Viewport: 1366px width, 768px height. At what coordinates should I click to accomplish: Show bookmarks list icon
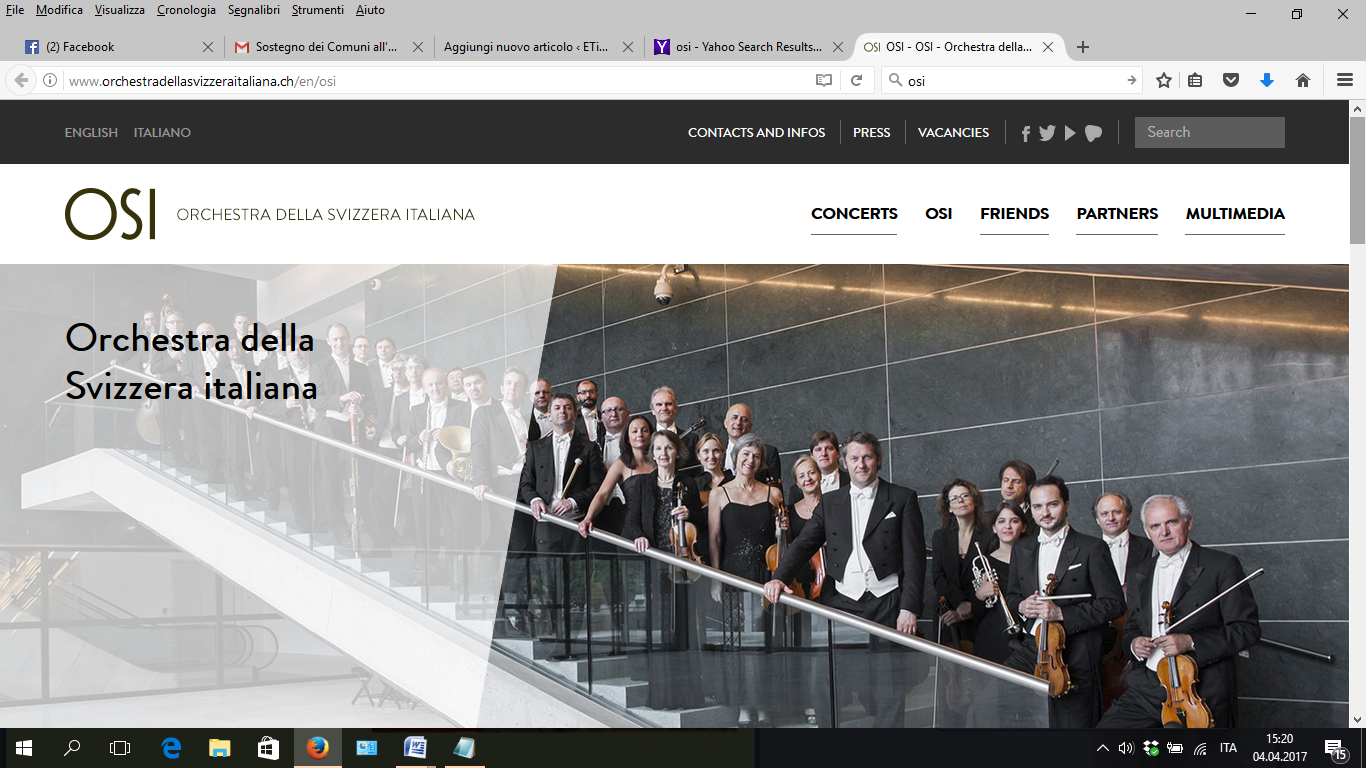(x=1195, y=81)
